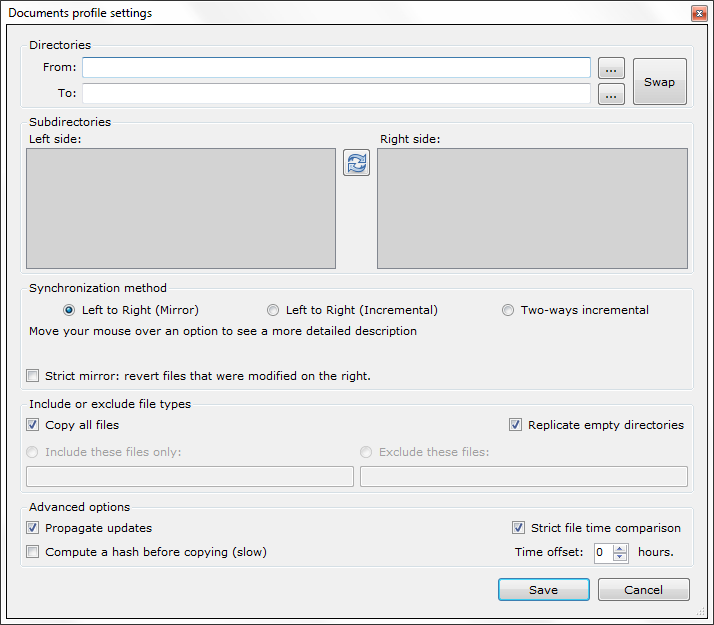Enable Compute a hash before copying

coord(34,552)
